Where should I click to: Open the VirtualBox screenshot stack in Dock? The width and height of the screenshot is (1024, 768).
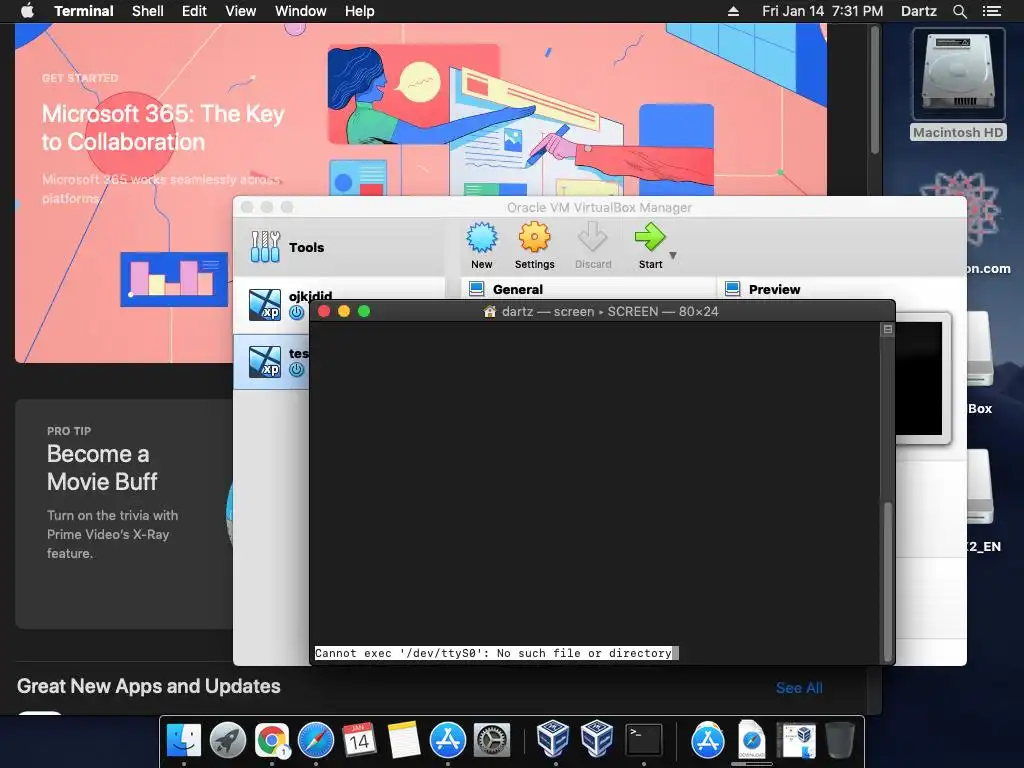point(796,741)
